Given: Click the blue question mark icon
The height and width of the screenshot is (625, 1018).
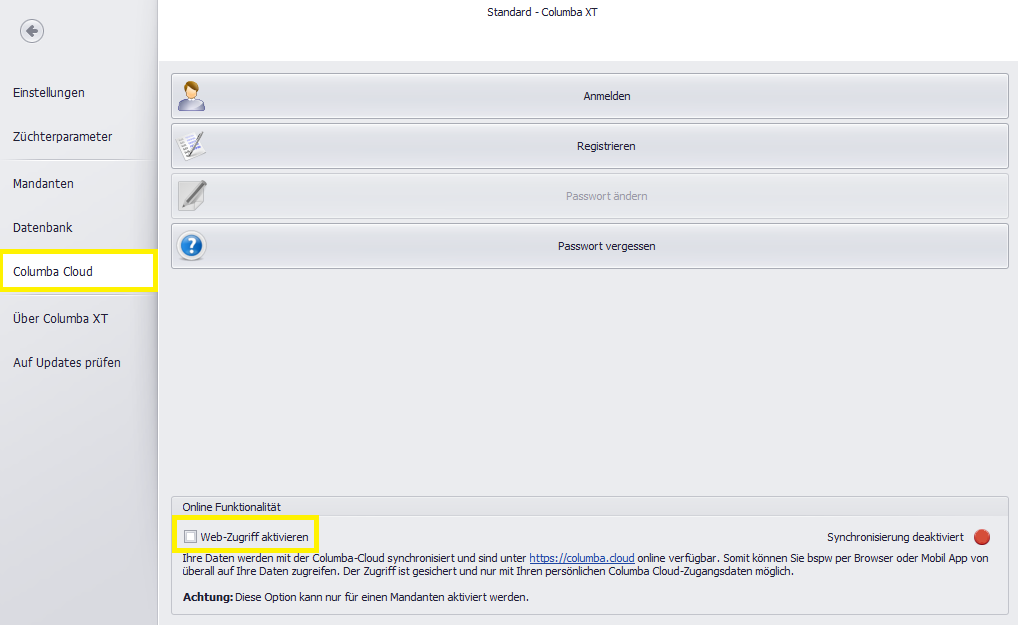Looking at the screenshot, I should pyautogui.click(x=191, y=246).
